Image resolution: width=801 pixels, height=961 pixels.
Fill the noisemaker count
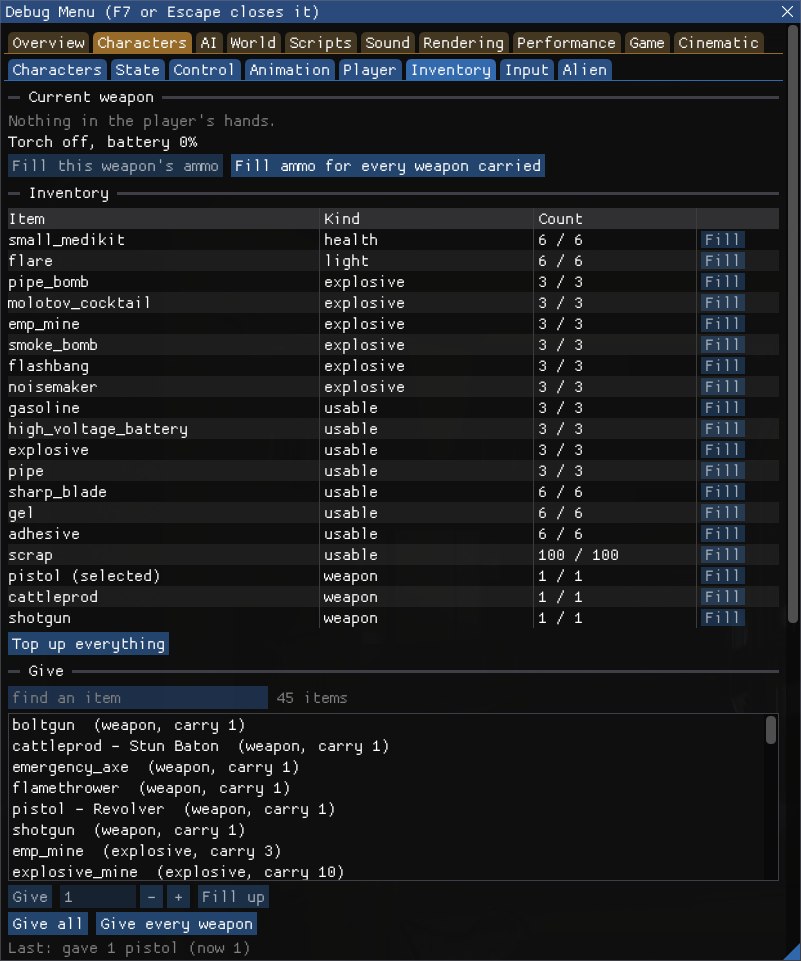[x=723, y=387]
